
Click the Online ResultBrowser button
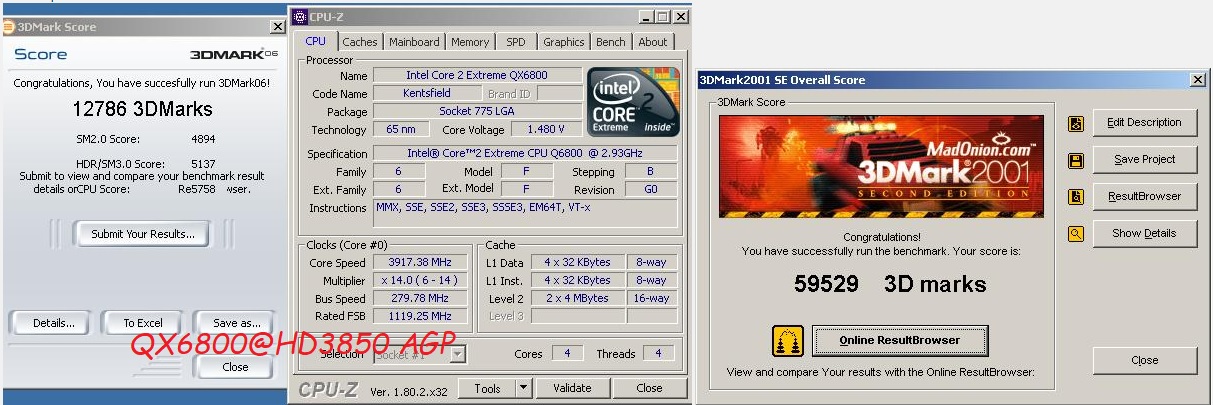pyautogui.click(x=900, y=340)
